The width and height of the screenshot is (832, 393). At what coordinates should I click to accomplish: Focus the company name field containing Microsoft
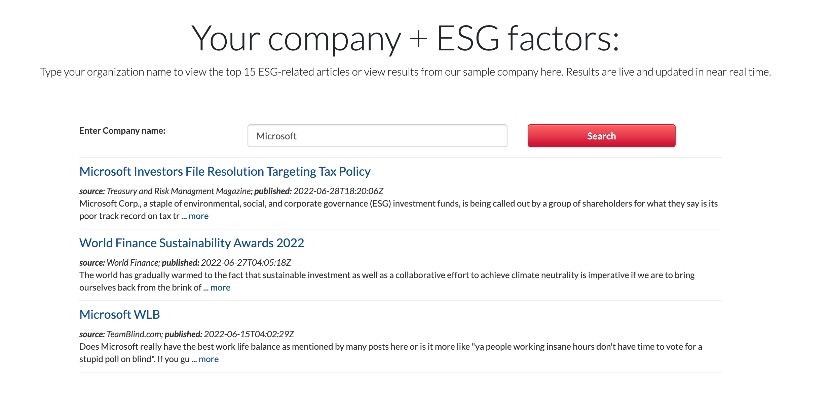(x=377, y=136)
